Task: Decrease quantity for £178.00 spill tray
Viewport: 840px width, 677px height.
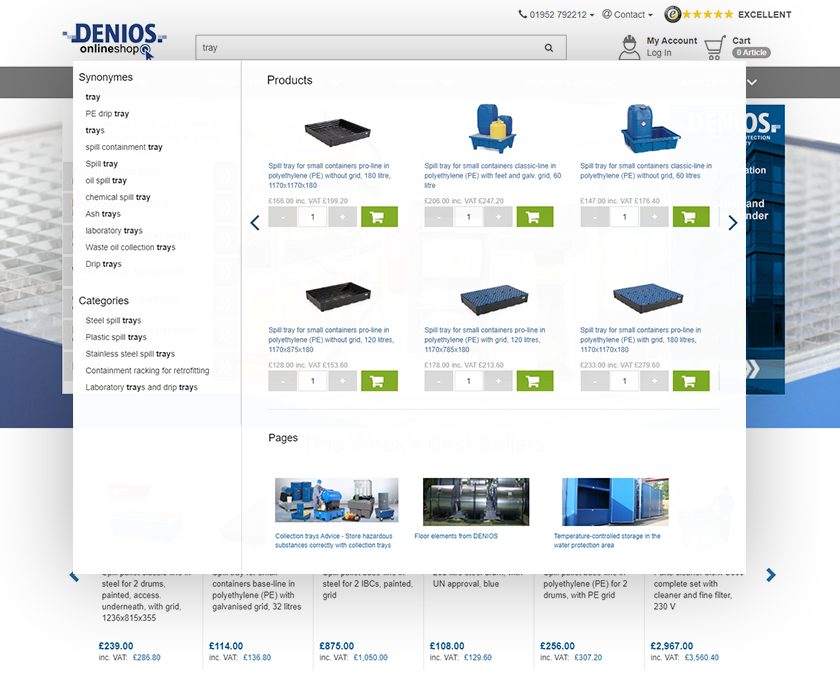Action: [x=438, y=381]
